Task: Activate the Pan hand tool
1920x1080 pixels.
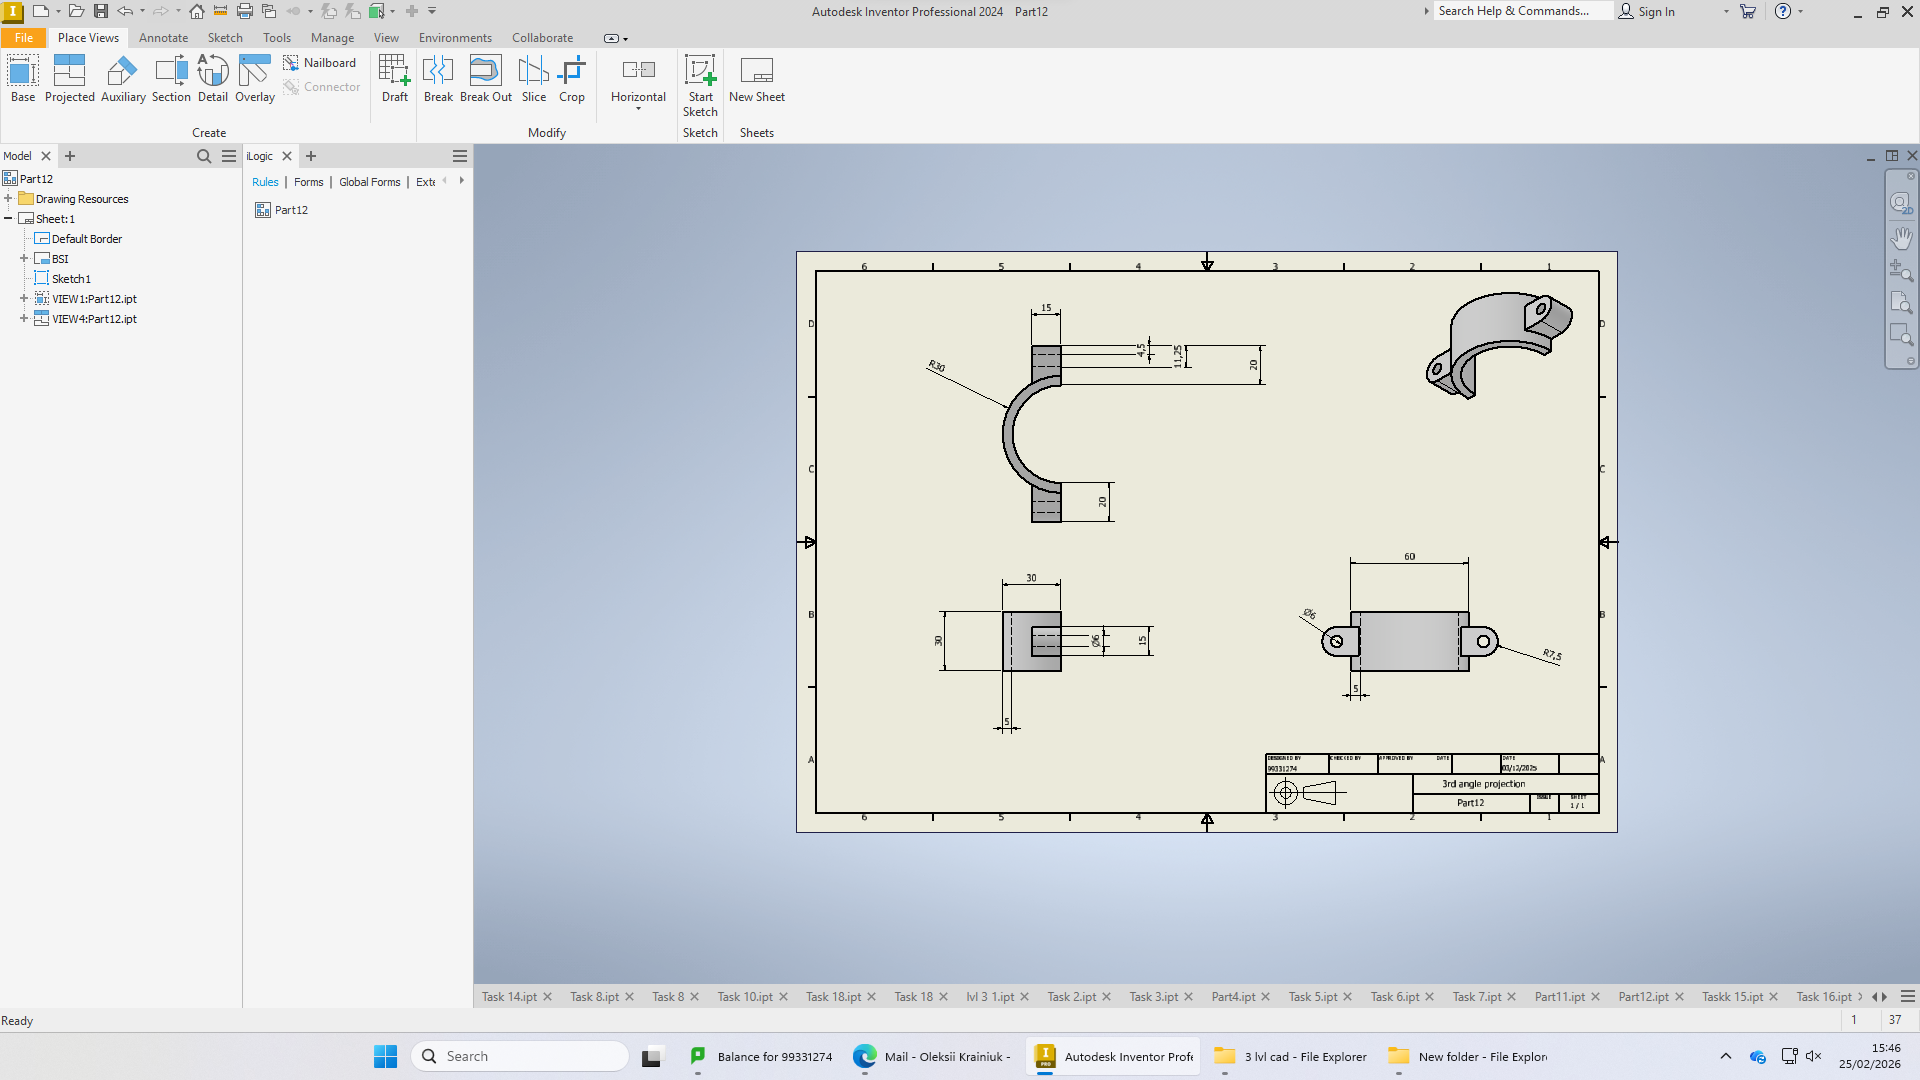Action: tap(1901, 238)
